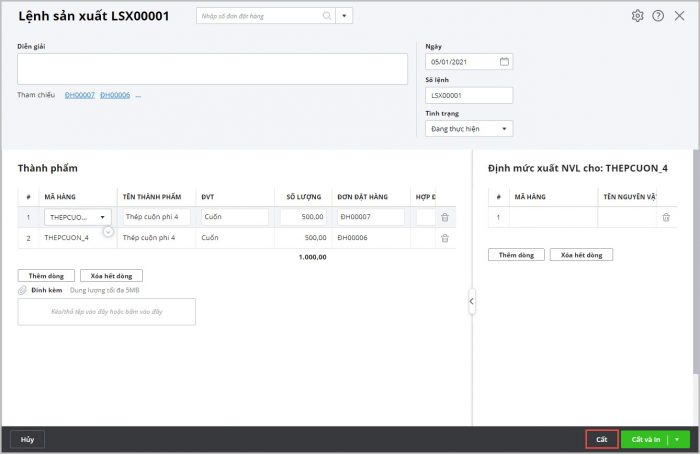Collapse the right panel with arrow handle

coord(471,301)
